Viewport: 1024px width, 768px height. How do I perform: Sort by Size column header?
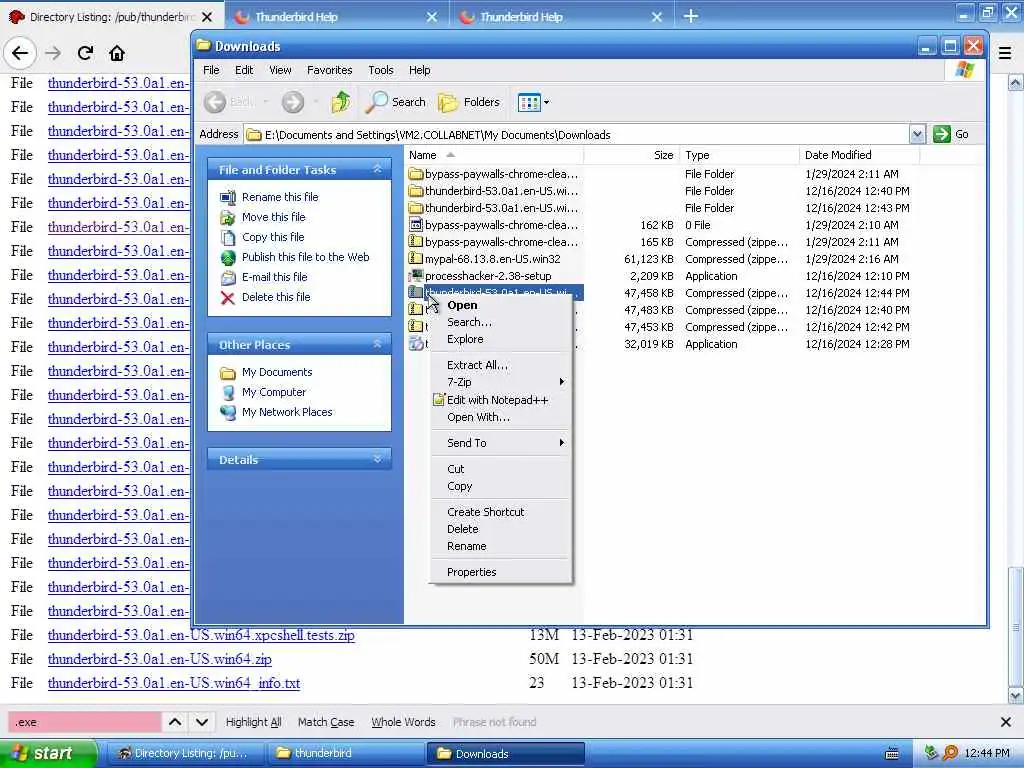pos(632,155)
